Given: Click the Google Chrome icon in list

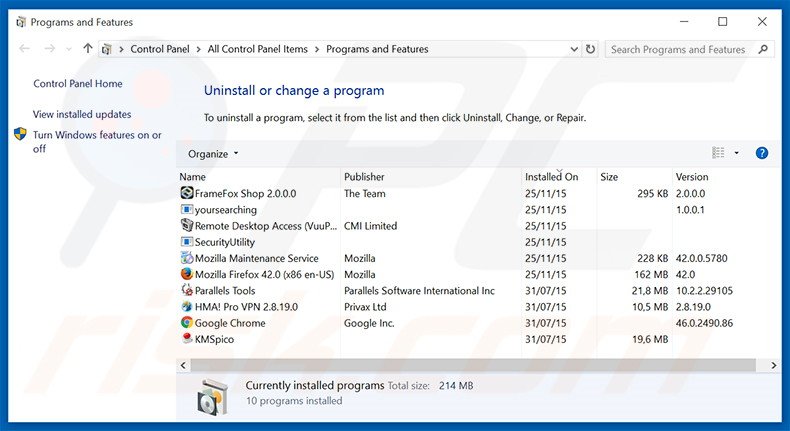Looking at the screenshot, I should 187,322.
